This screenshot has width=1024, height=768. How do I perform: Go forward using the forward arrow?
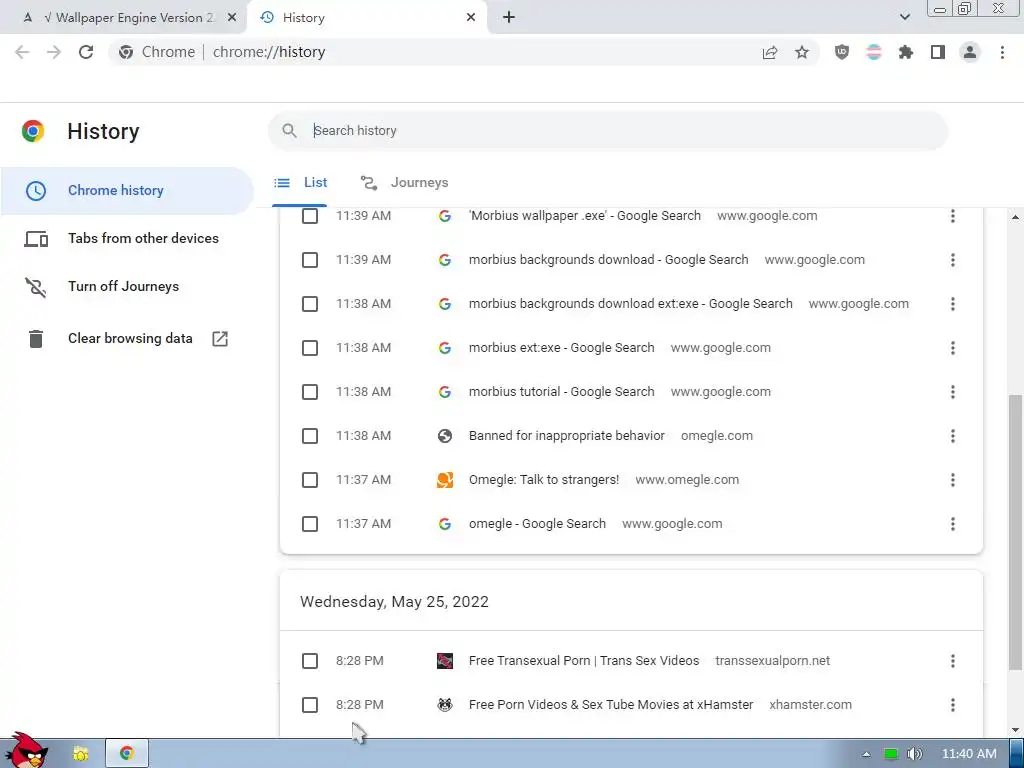(x=54, y=52)
